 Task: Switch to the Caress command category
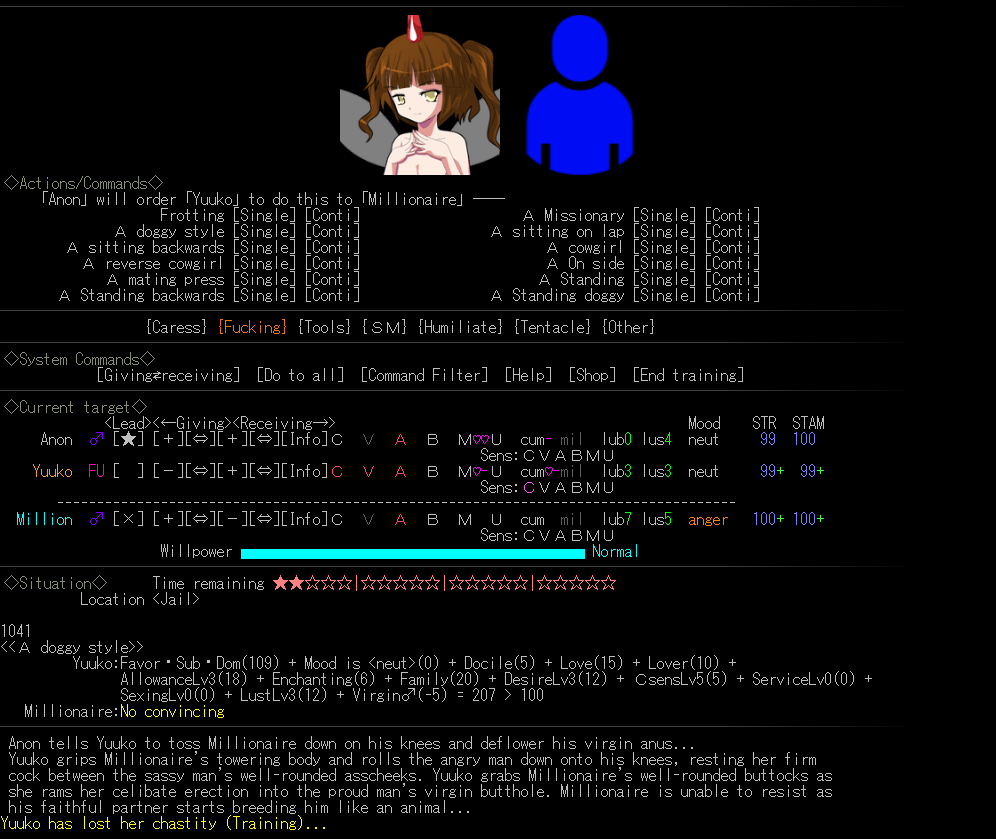pos(176,327)
